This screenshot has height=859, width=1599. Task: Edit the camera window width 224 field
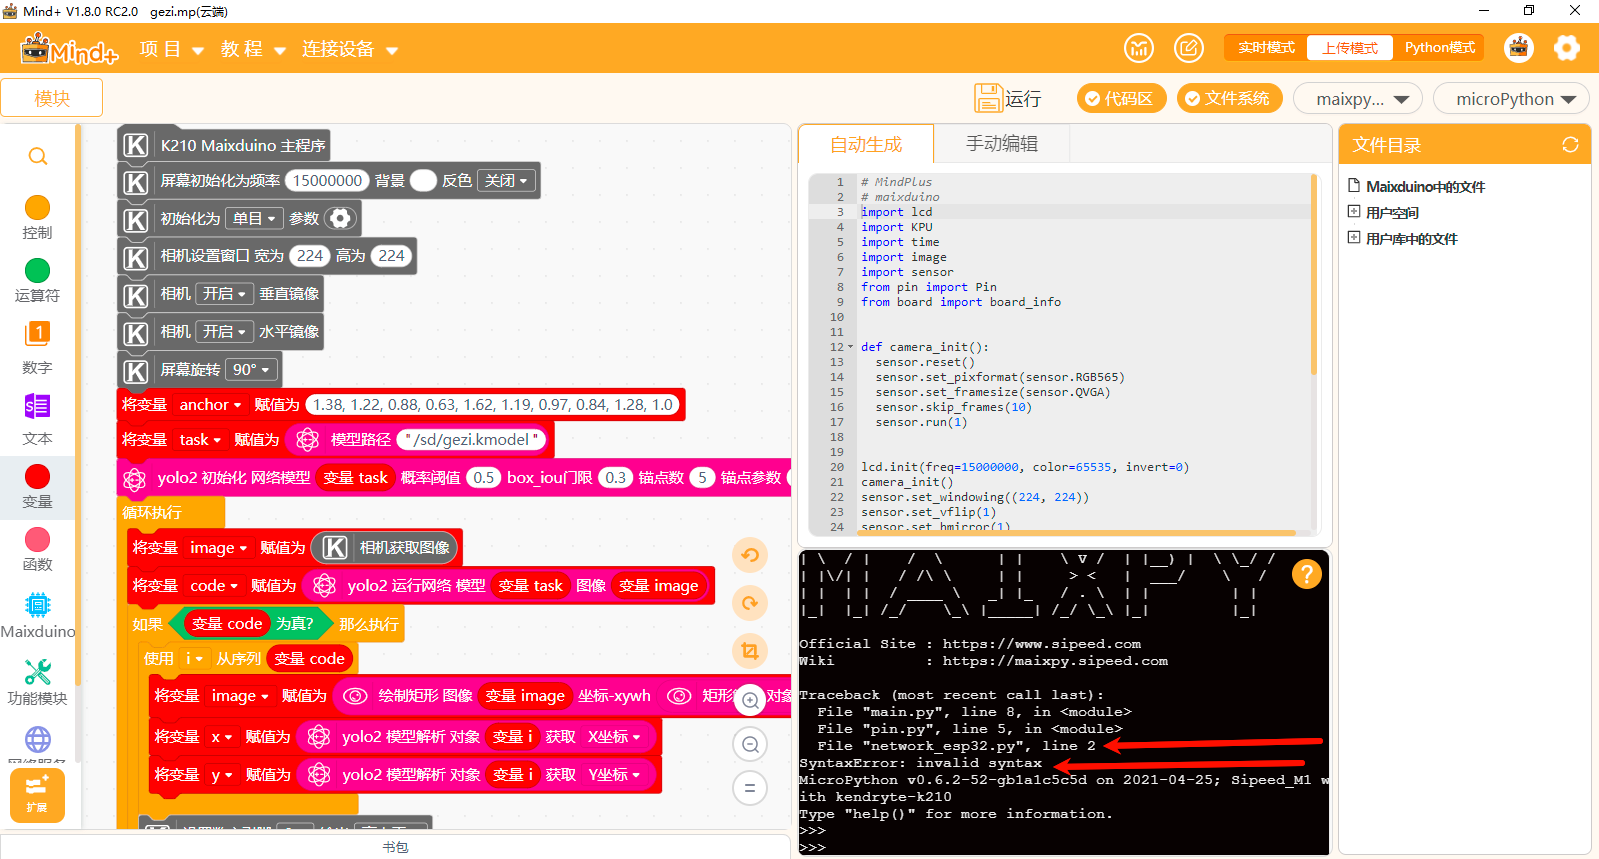pyautogui.click(x=310, y=256)
